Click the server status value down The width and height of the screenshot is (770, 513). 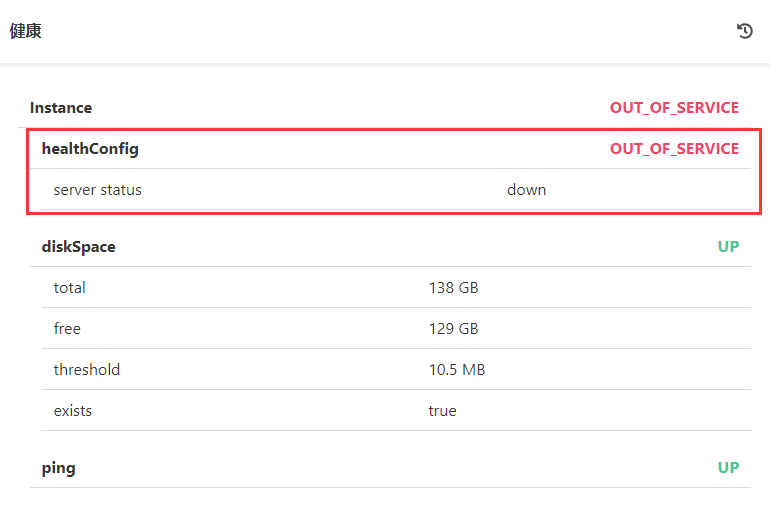pyautogui.click(x=526, y=189)
